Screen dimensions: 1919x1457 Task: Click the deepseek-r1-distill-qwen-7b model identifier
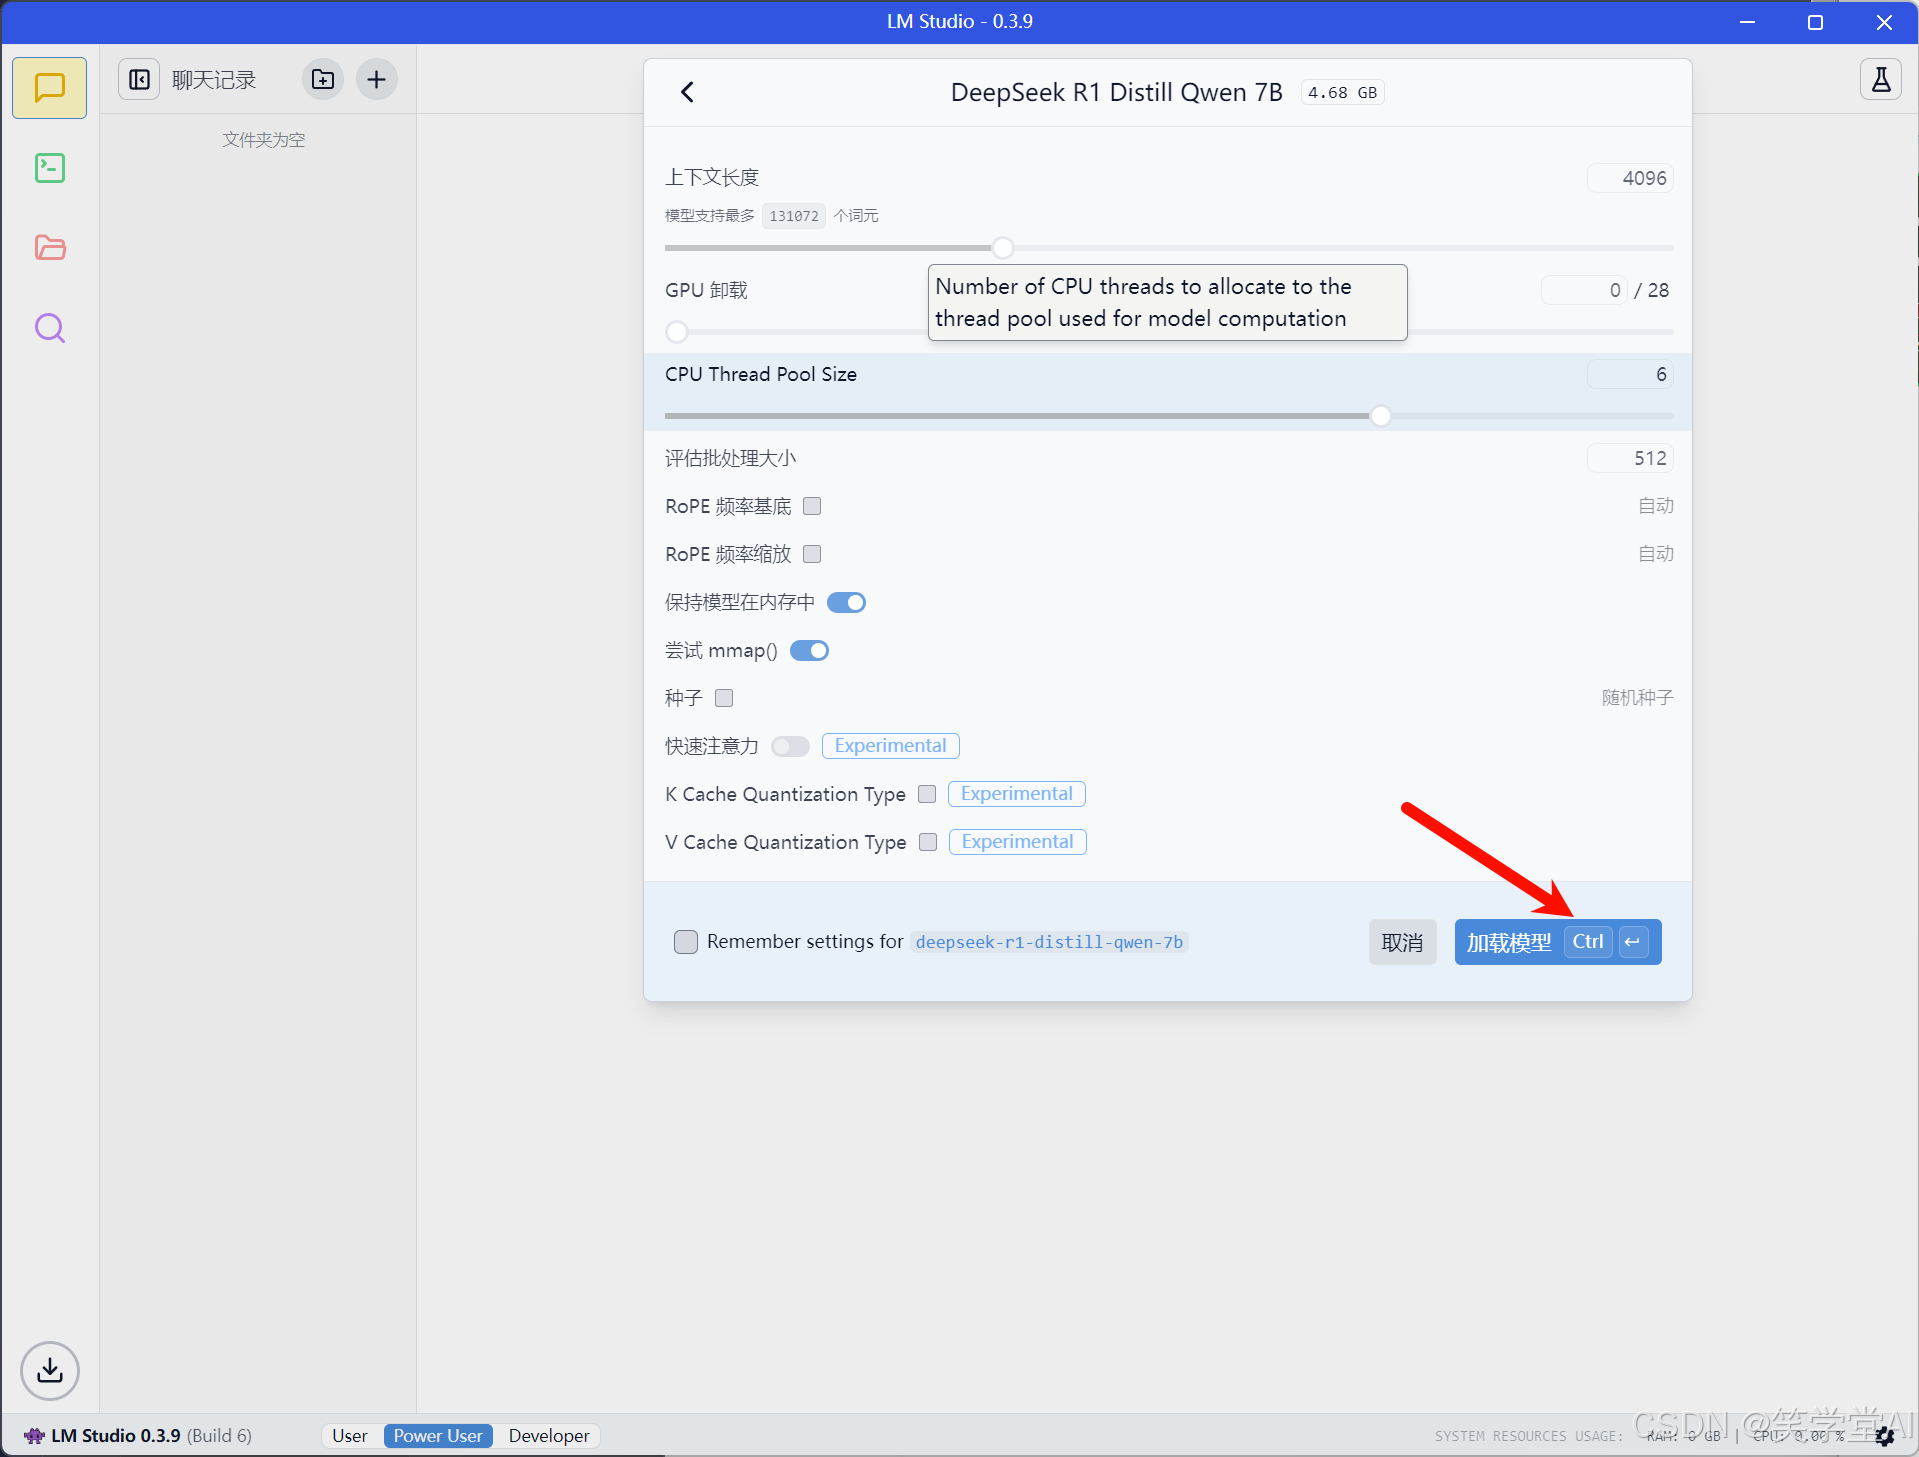pos(1049,942)
